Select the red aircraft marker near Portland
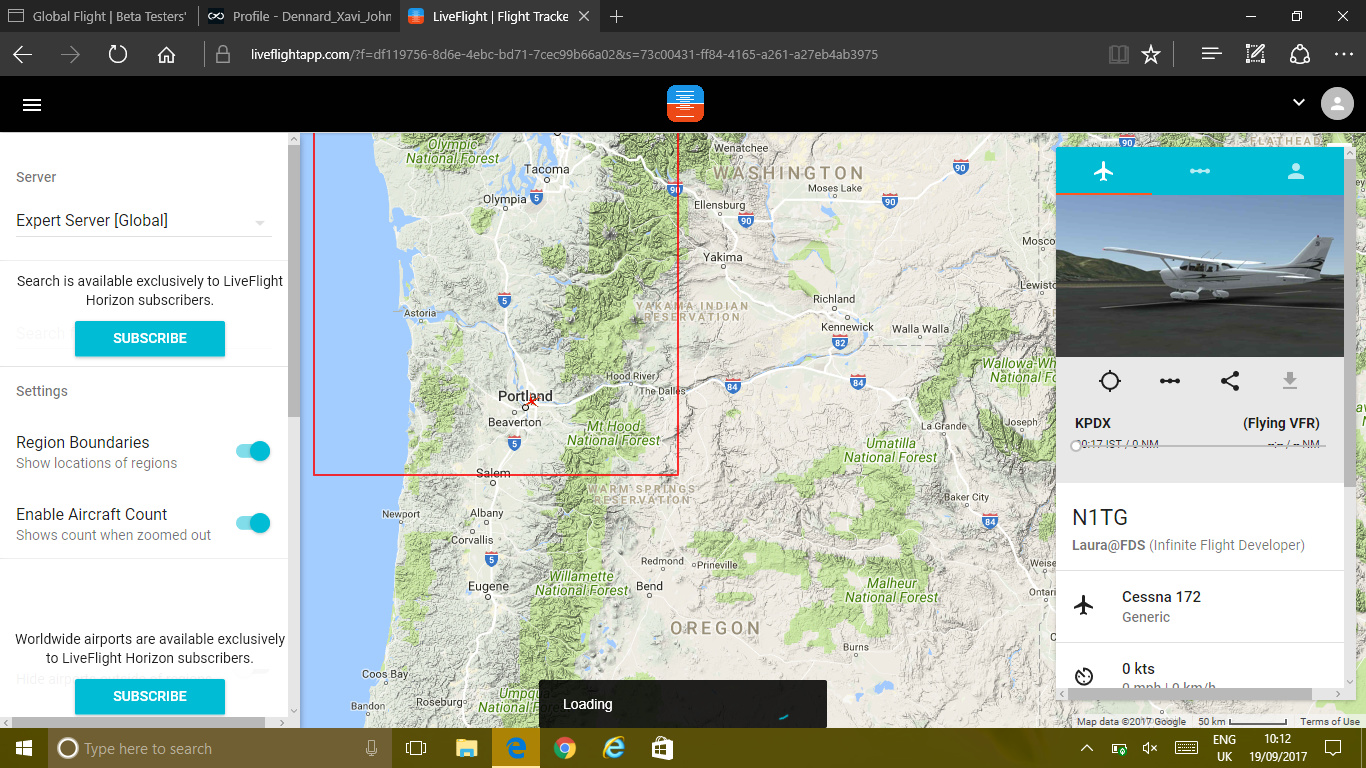The image size is (1366, 768). 533,400
